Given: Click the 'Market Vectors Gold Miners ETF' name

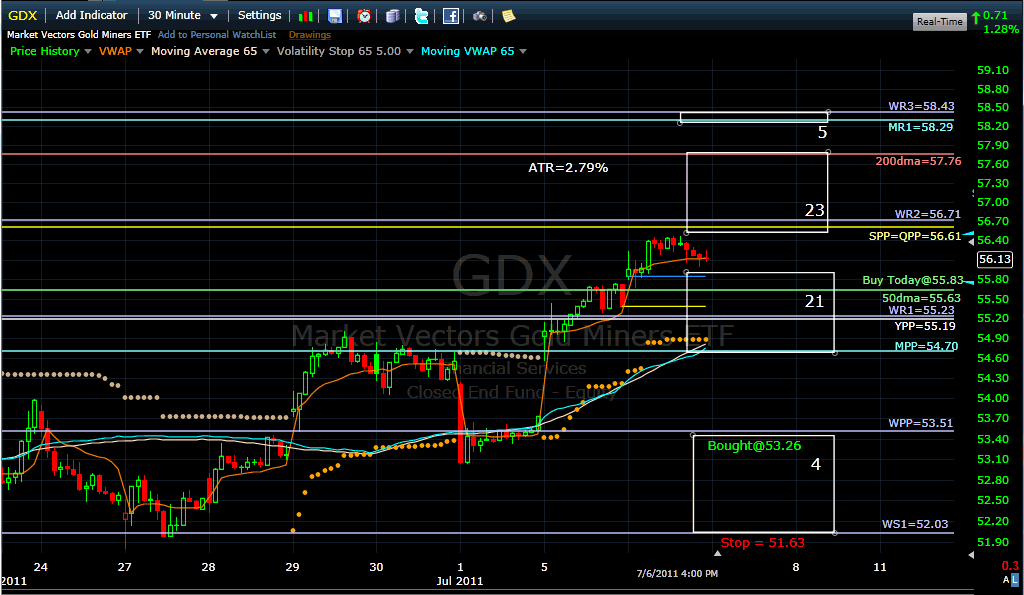Looking at the screenshot, I should (x=79, y=35).
